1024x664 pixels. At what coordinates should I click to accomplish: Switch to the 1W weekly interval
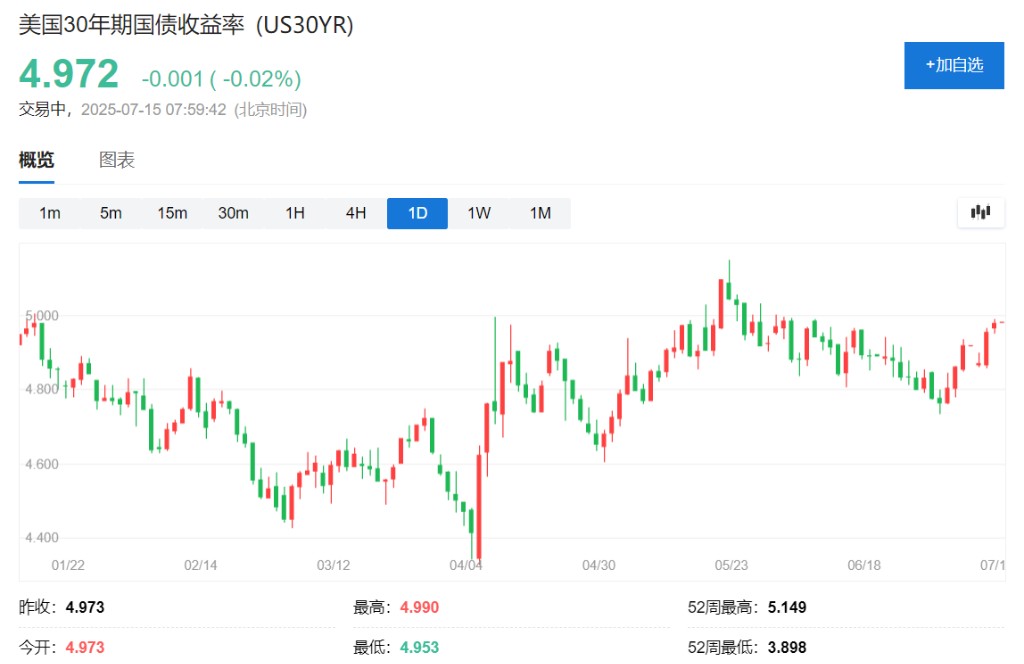point(479,213)
